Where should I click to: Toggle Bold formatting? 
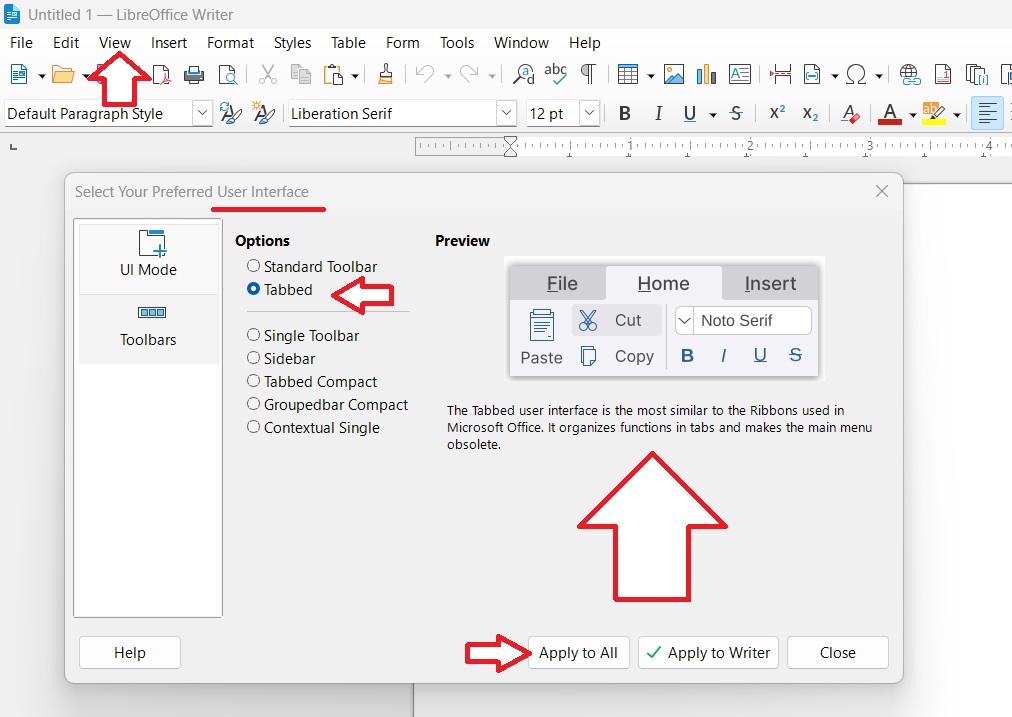(x=624, y=114)
